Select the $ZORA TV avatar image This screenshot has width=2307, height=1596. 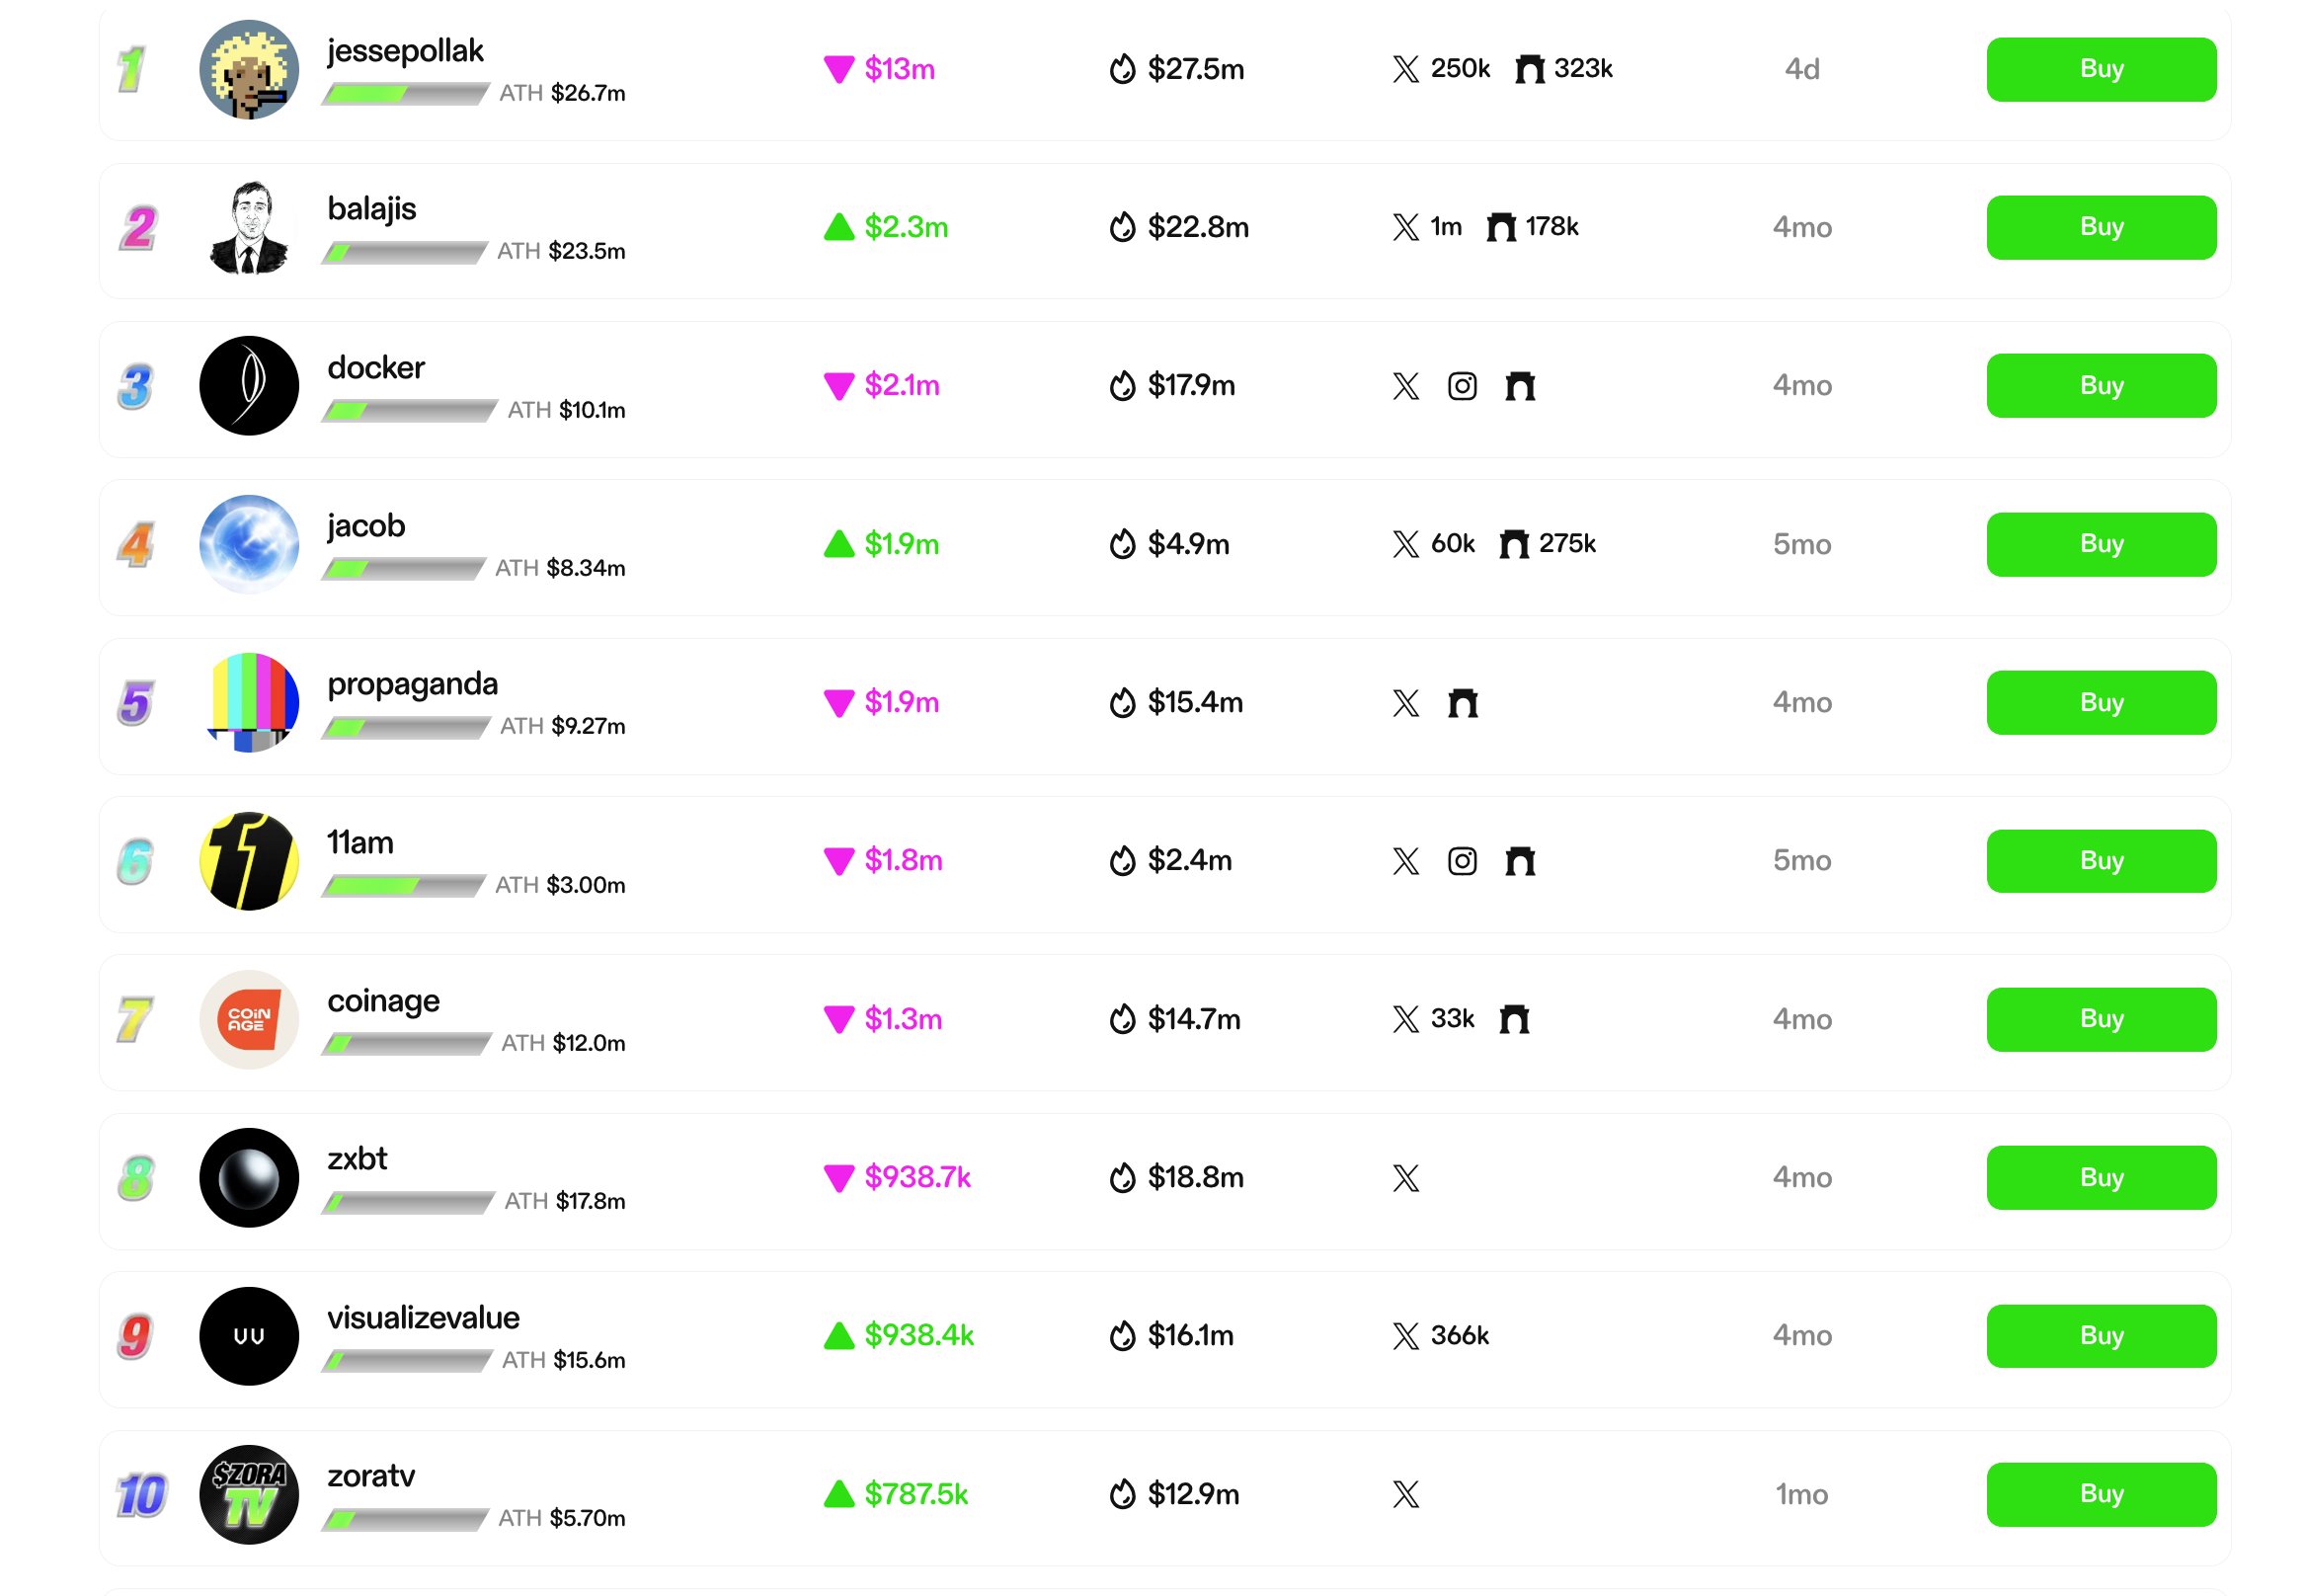249,1494
